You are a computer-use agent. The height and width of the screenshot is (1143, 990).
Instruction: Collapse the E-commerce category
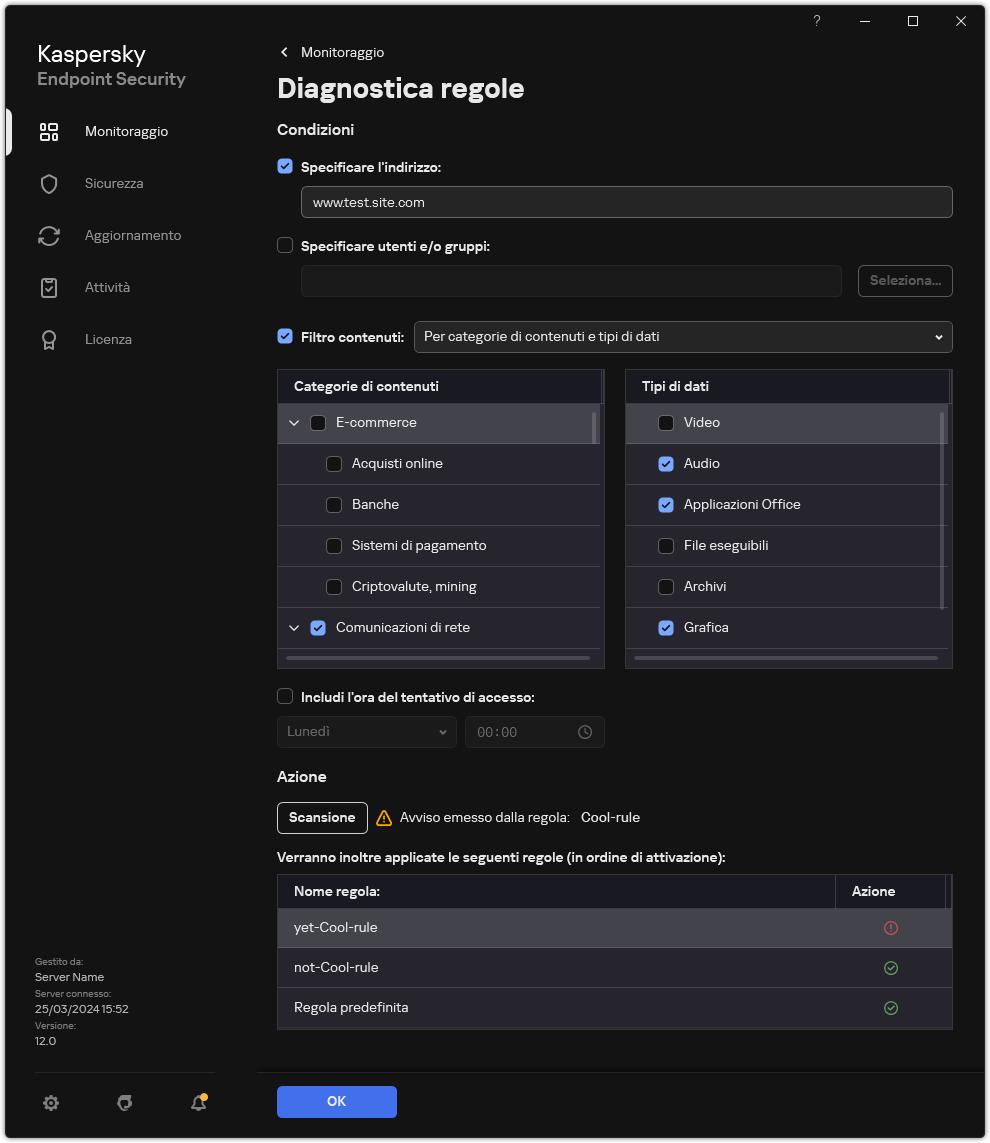click(294, 423)
